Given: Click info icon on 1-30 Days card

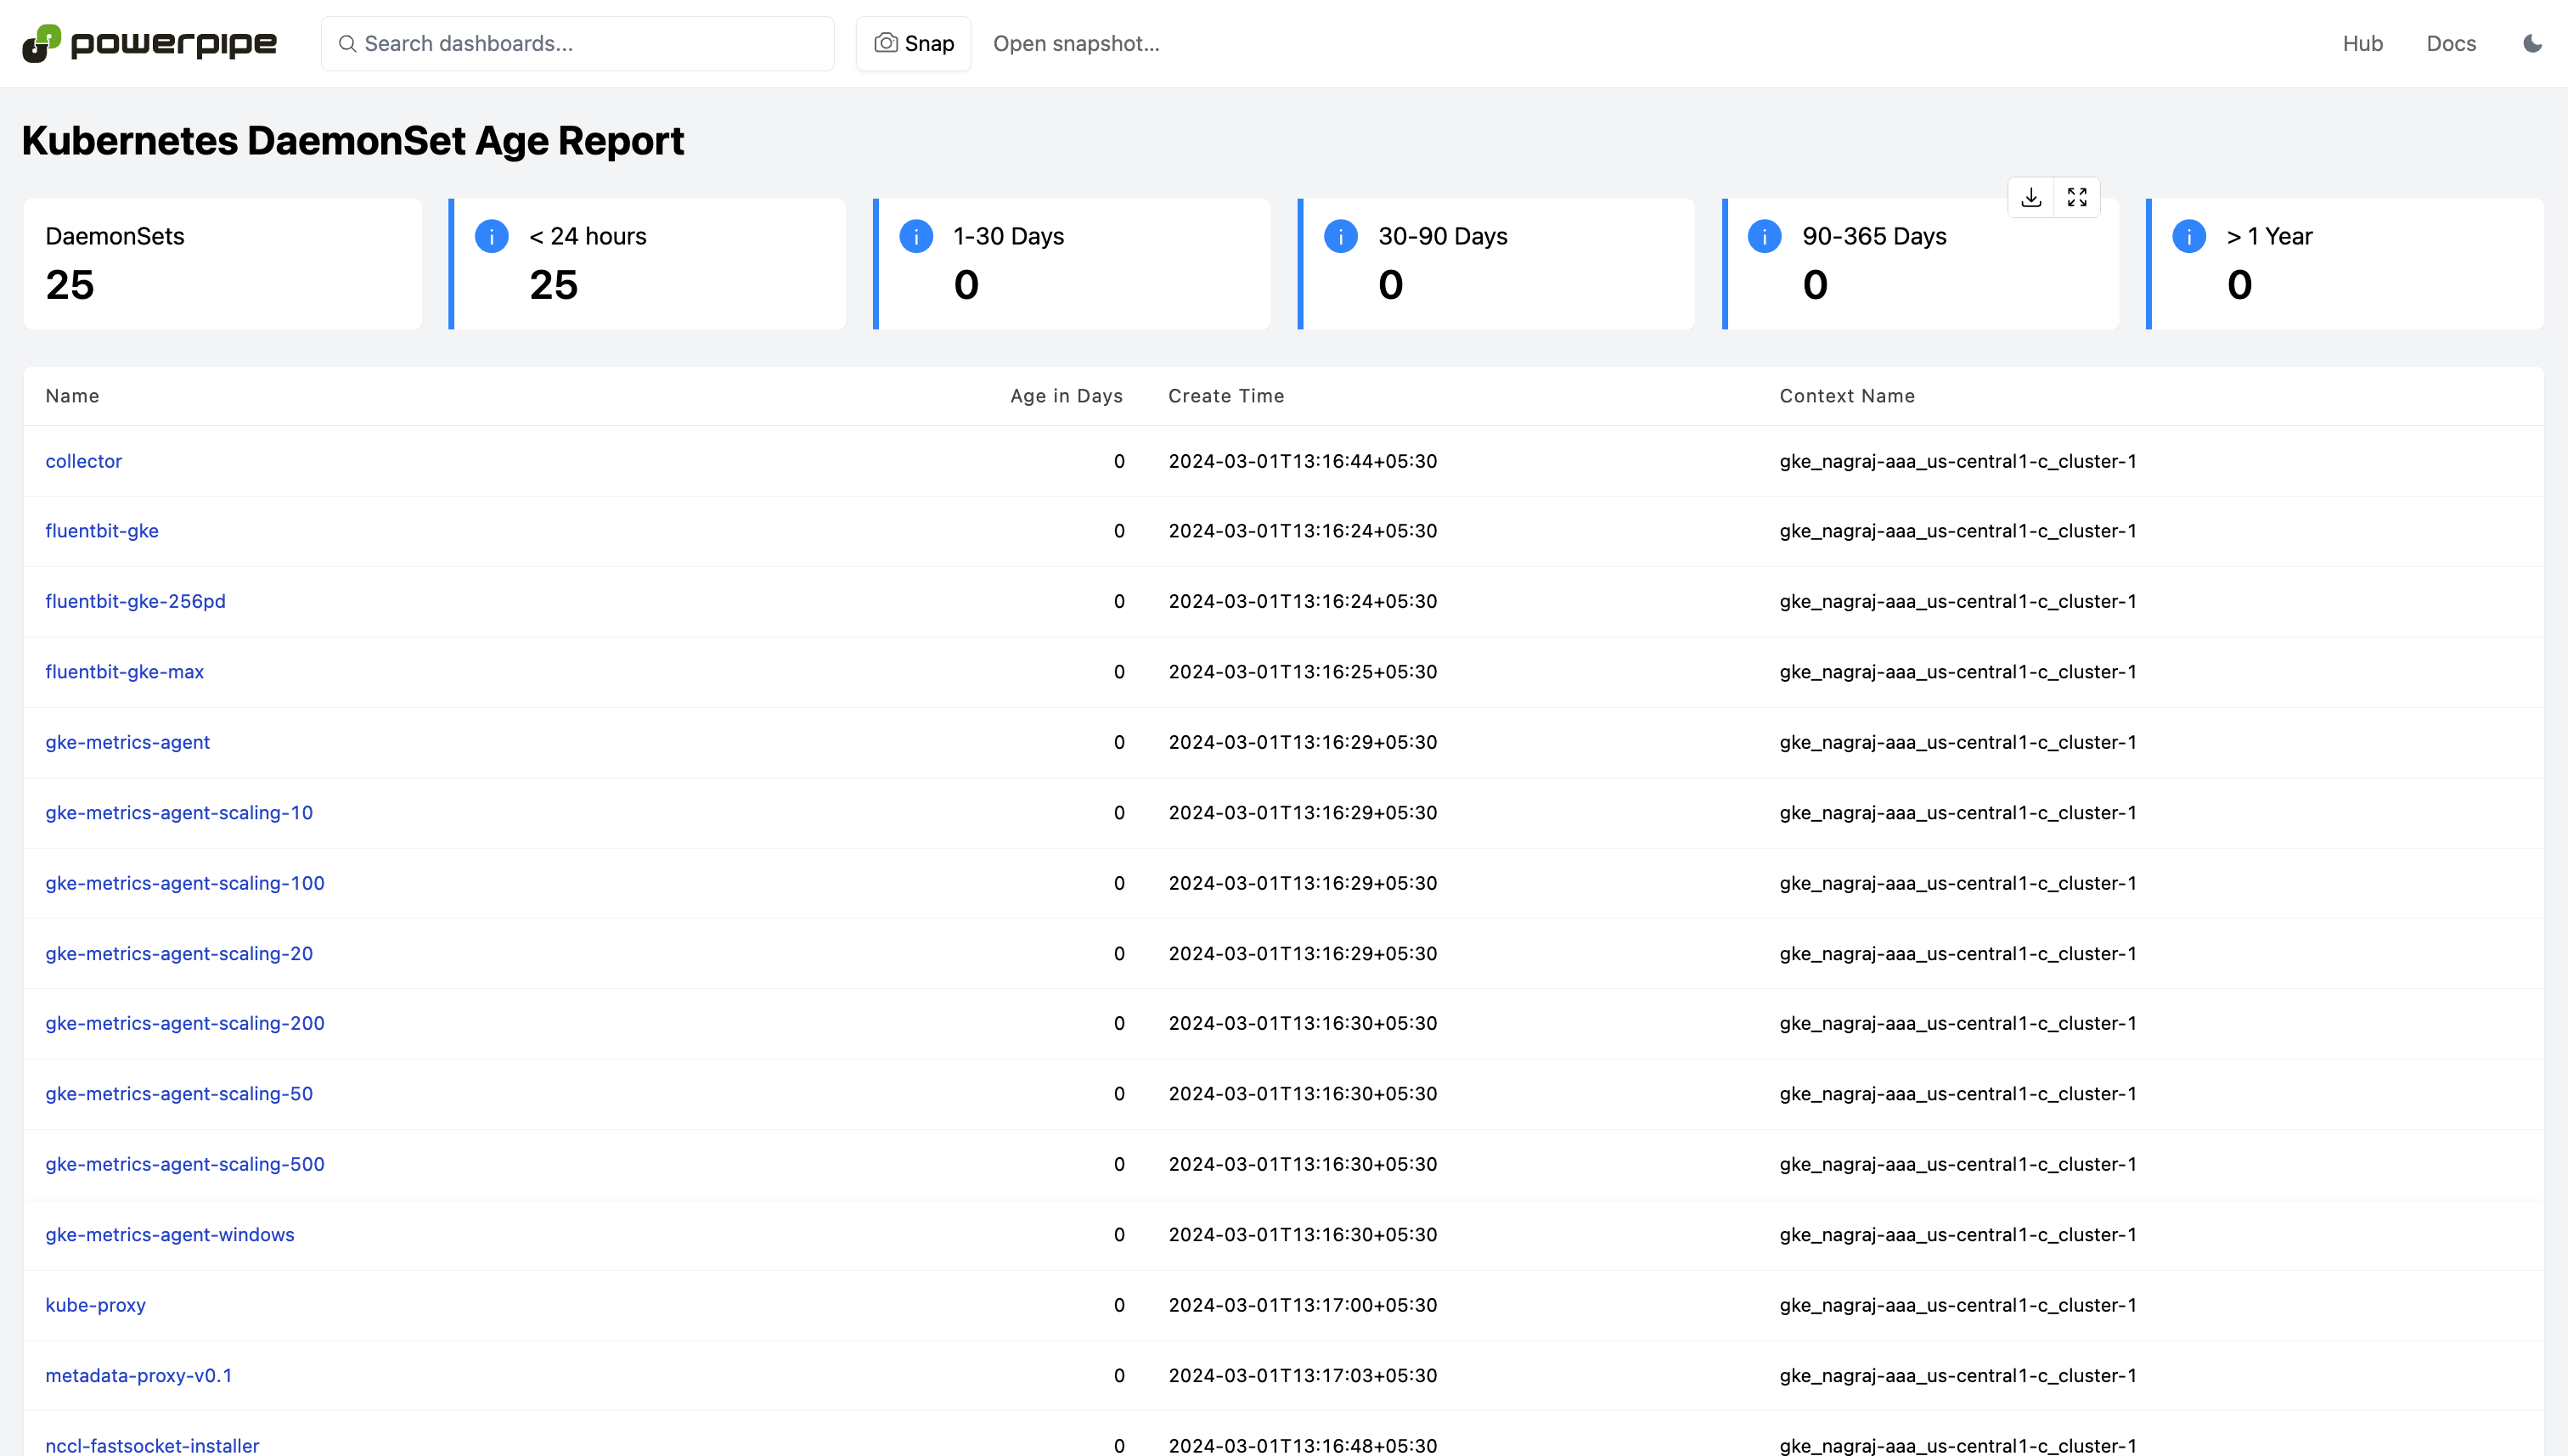Looking at the screenshot, I should pos(916,236).
